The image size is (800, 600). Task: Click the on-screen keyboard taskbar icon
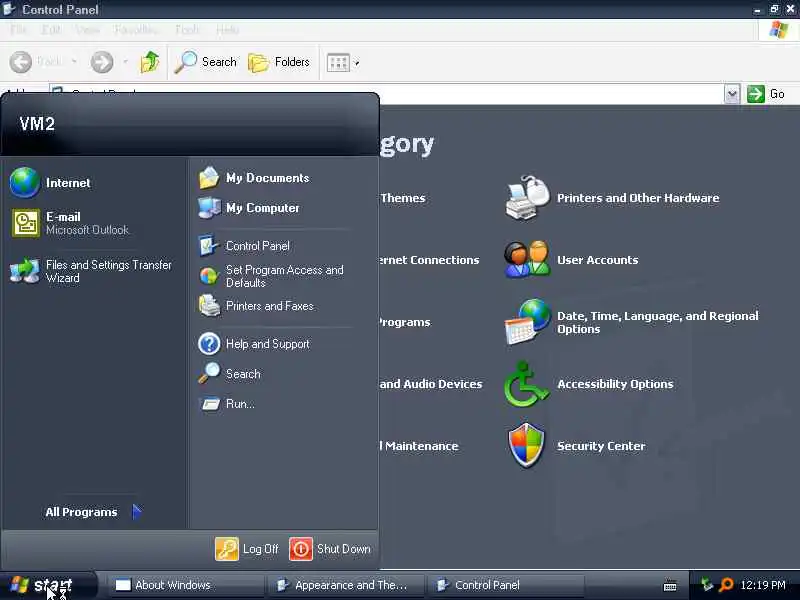click(x=670, y=587)
